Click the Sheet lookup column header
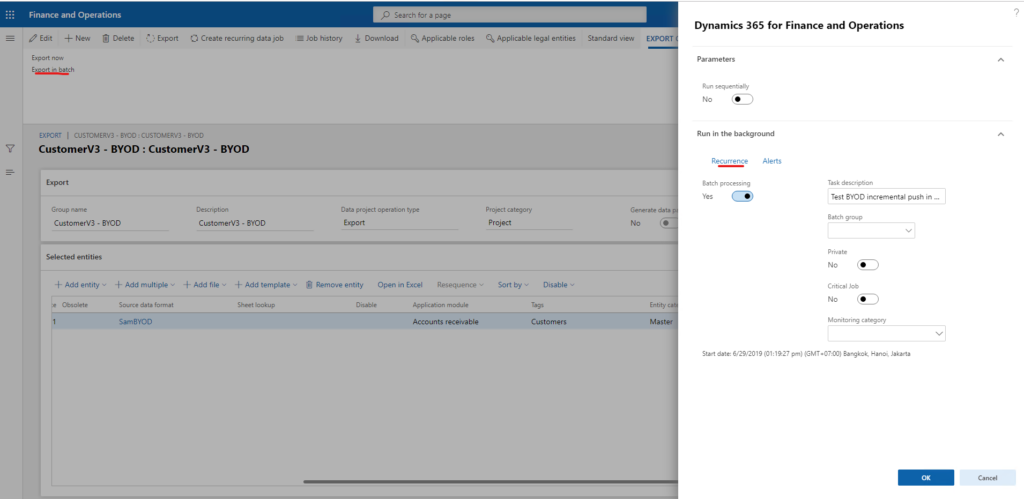The width and height of the screenshot is (1024, 499). [x=256, y=305]
